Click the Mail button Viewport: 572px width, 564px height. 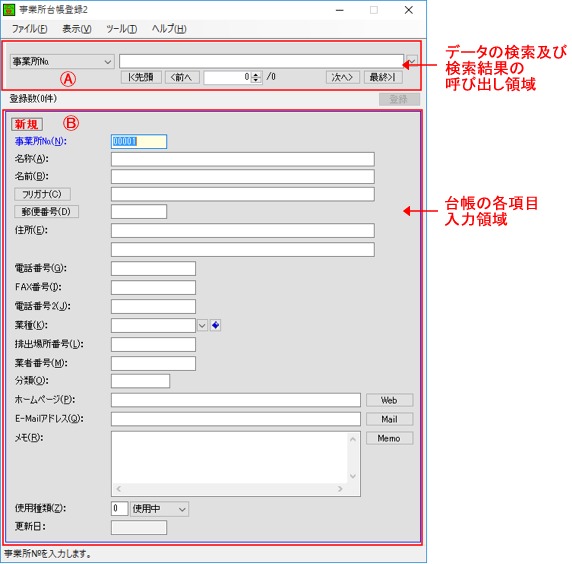coord(389,419)
